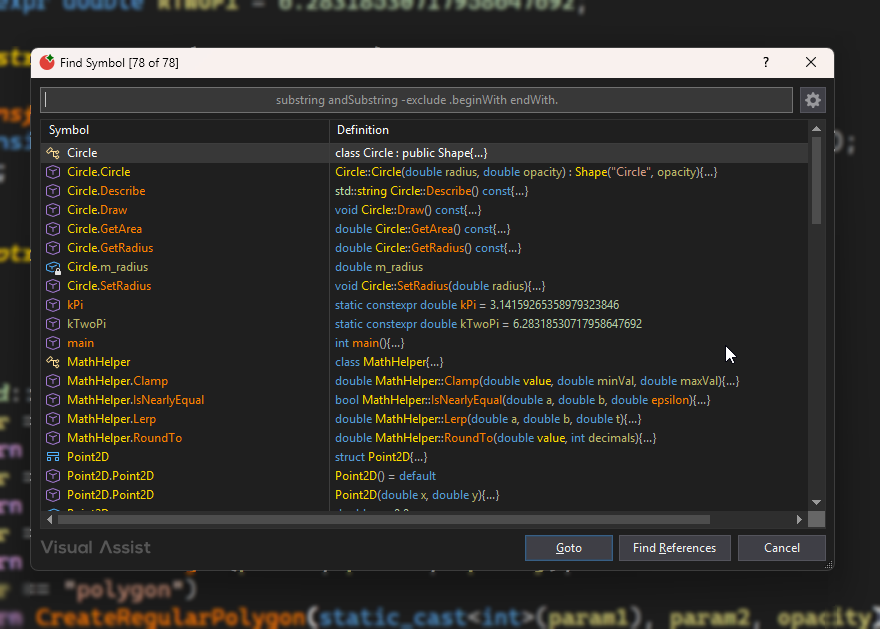880x629 pixels.
Task: Click the method icon beside Circle.SetRadius
Action: click(x=53, y=286)
